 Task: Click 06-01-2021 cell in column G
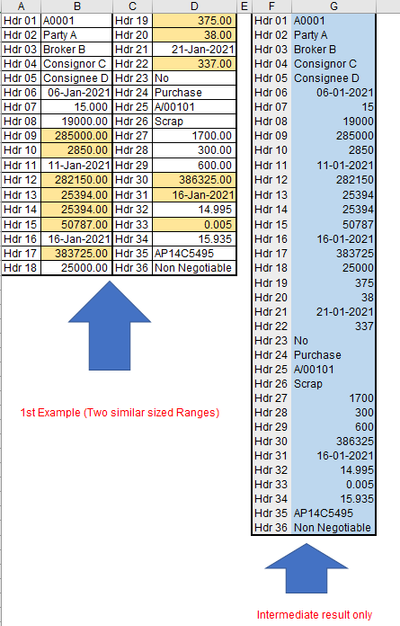[333, 93]
